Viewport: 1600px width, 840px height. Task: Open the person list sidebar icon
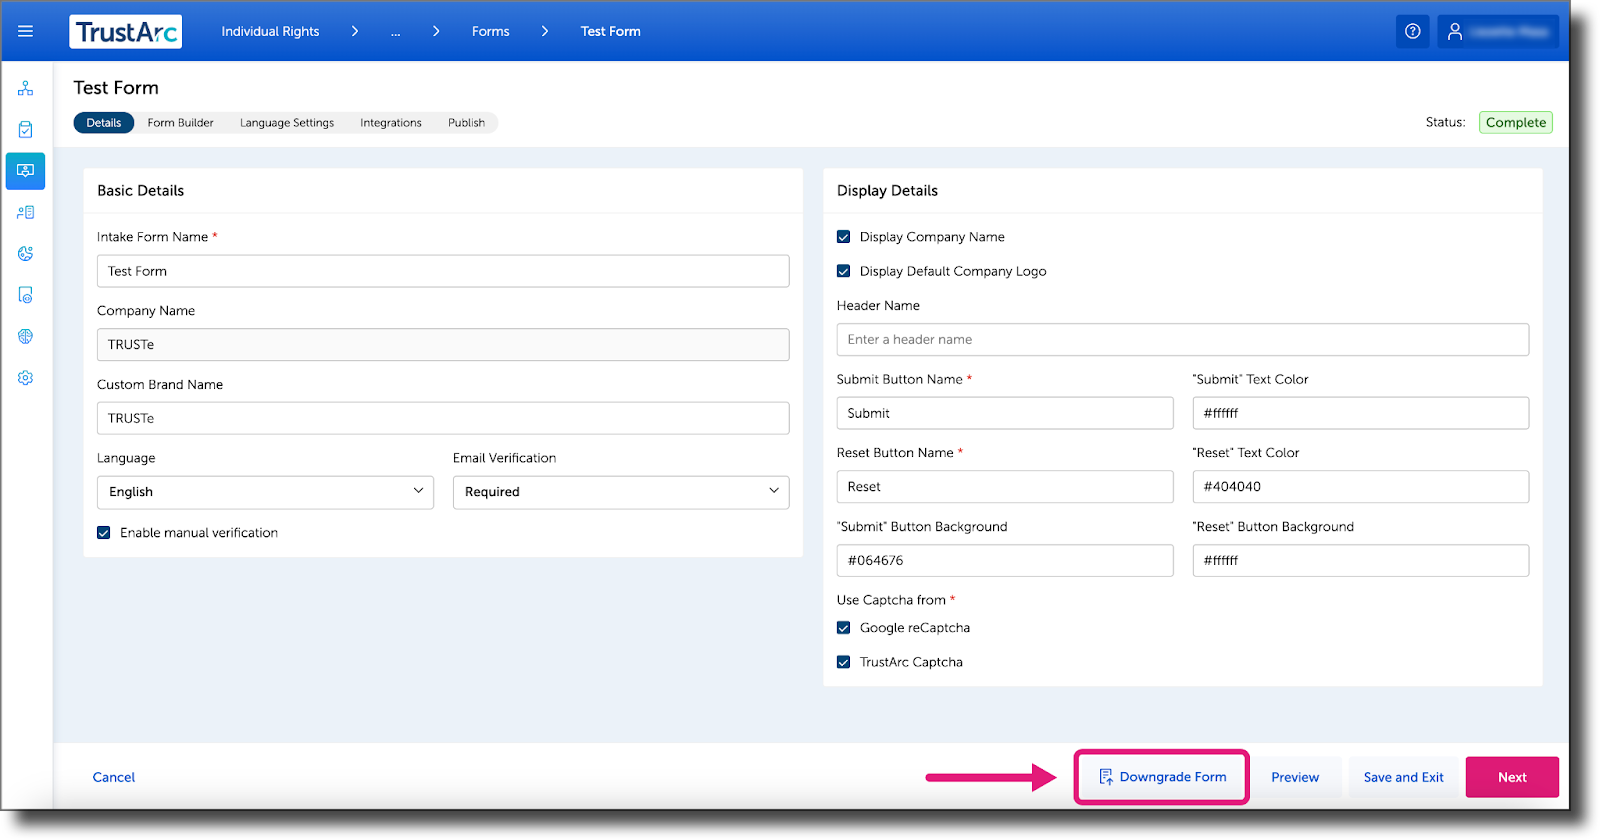click(25, 212)
